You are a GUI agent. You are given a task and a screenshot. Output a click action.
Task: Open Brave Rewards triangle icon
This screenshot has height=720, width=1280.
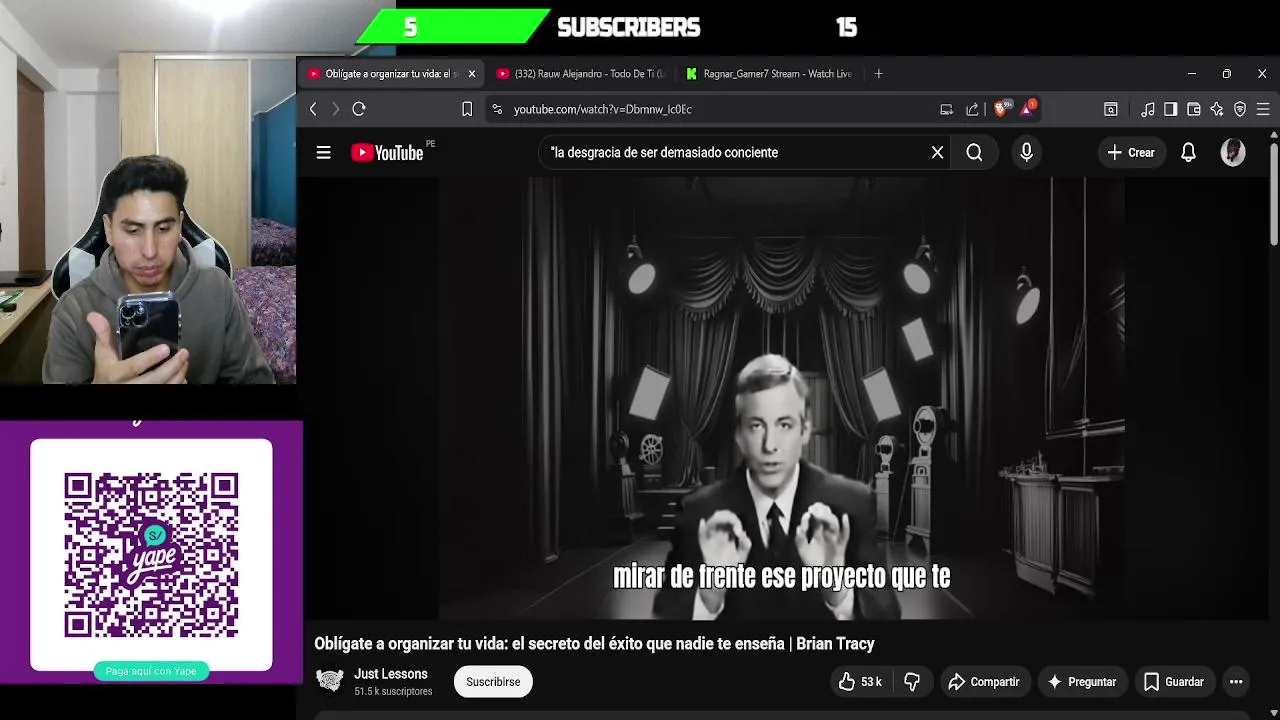[1027, 108]
